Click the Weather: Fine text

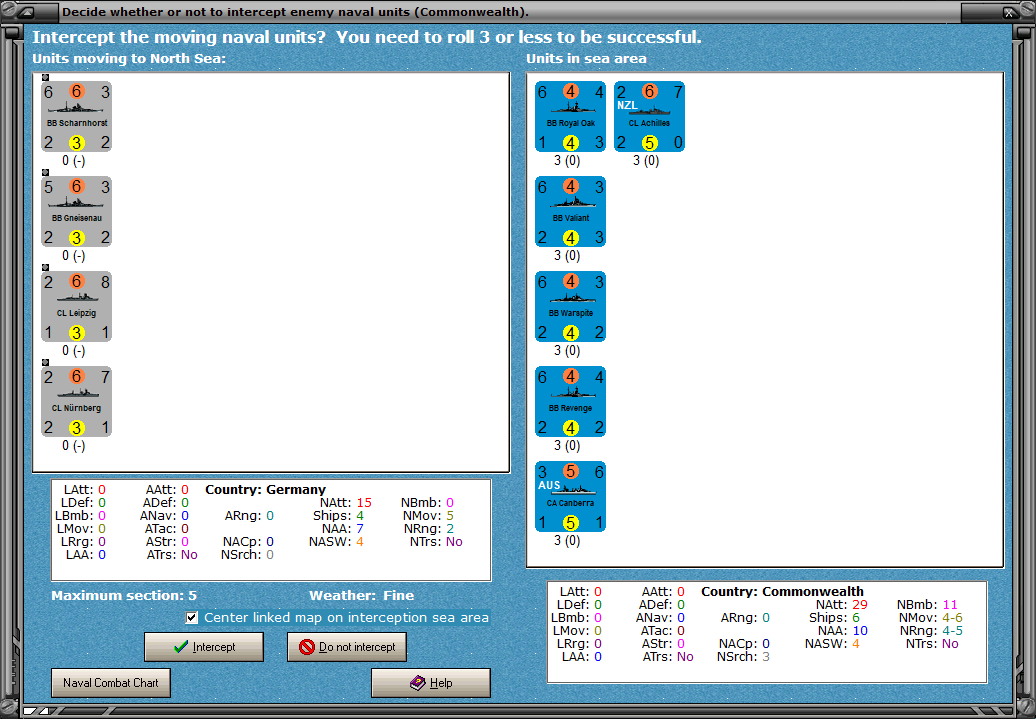[361, 595]
